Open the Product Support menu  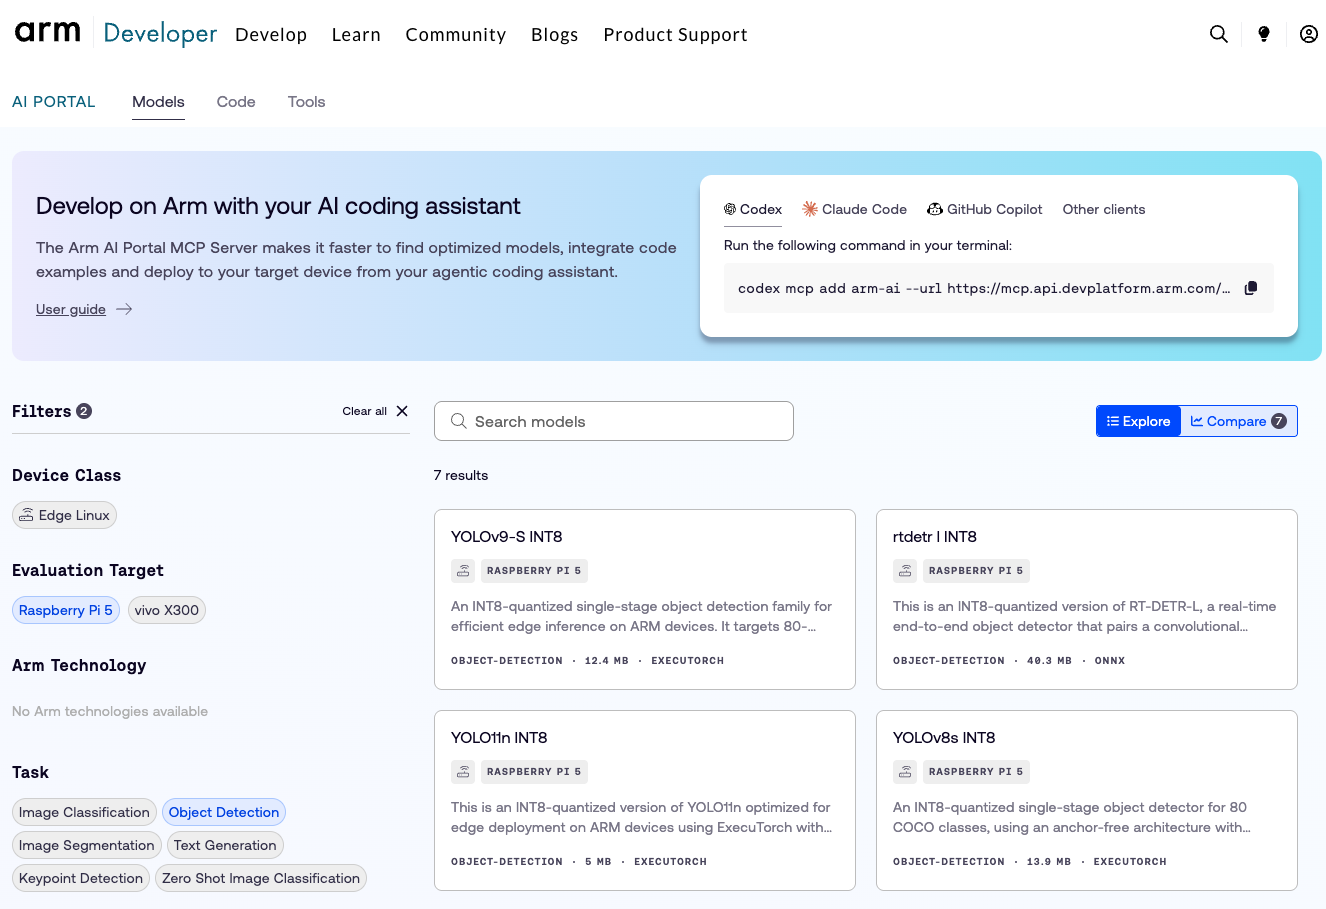pos(675,35)
